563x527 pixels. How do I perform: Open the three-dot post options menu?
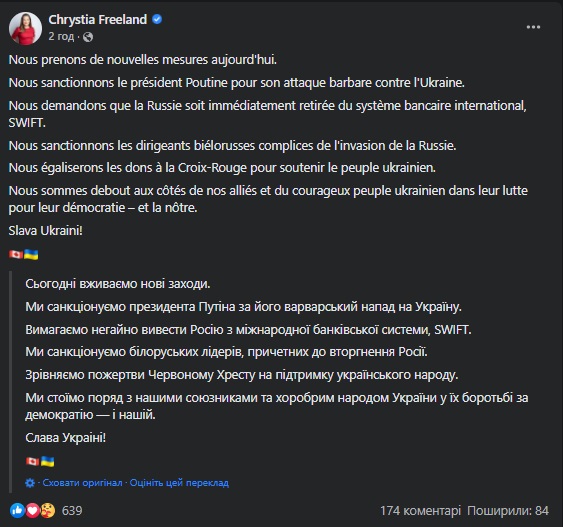[x=533, y=27]
